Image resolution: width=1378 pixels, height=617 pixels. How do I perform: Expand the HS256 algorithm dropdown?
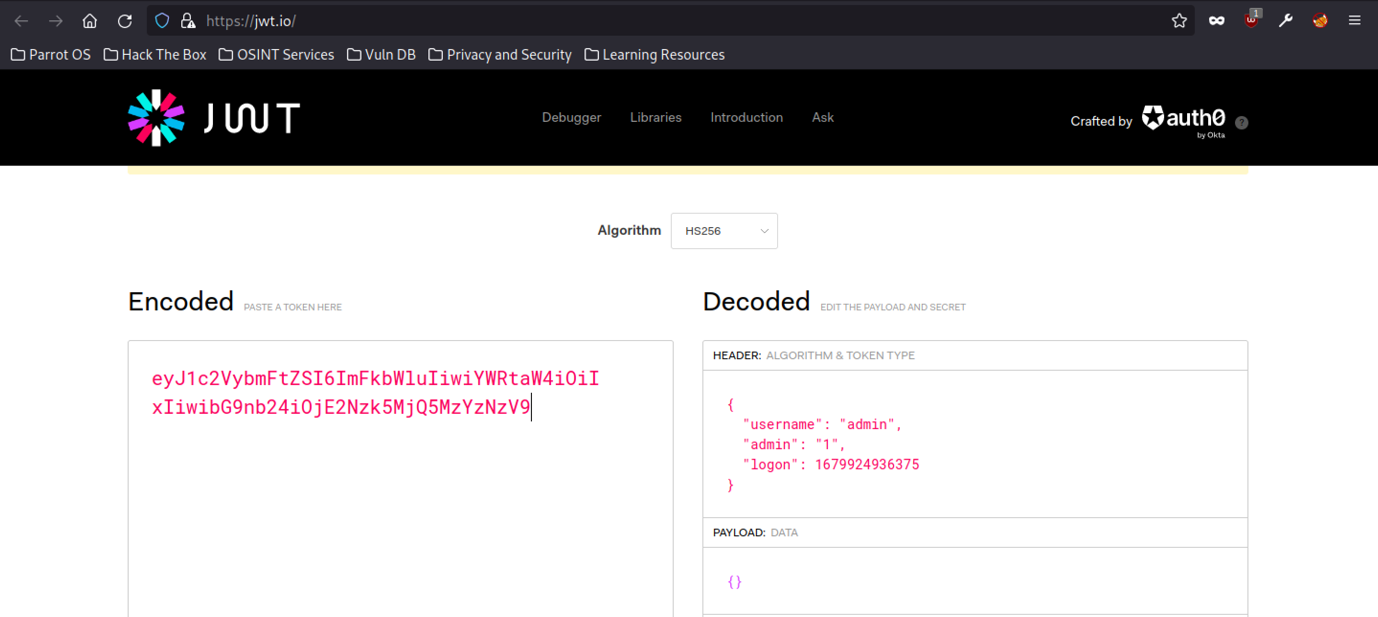click(724, 231)
